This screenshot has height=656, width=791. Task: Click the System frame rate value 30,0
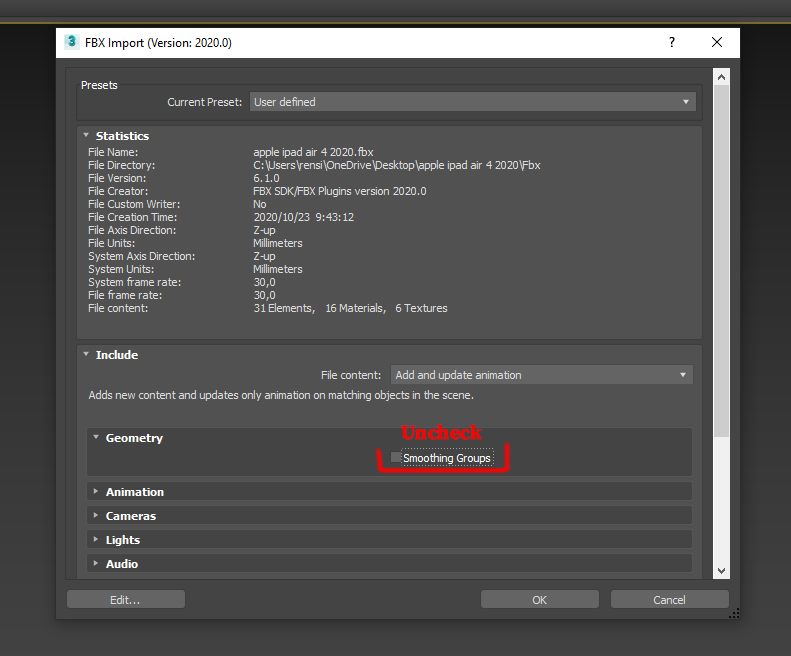pos(264,282)
